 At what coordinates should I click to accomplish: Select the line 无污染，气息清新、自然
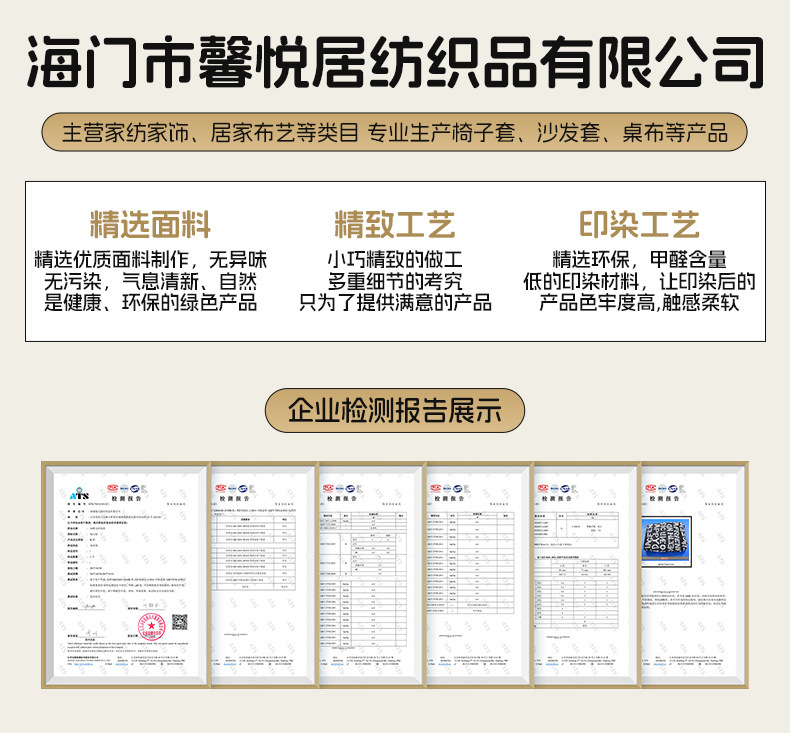coord(150,282)
